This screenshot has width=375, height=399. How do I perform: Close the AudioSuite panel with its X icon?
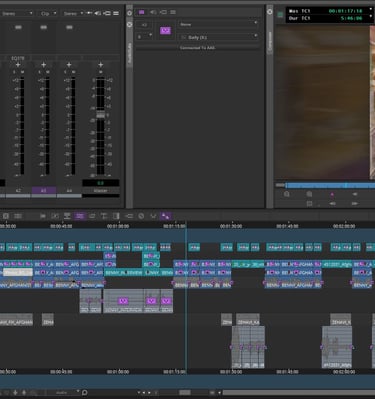pos(130,25)
